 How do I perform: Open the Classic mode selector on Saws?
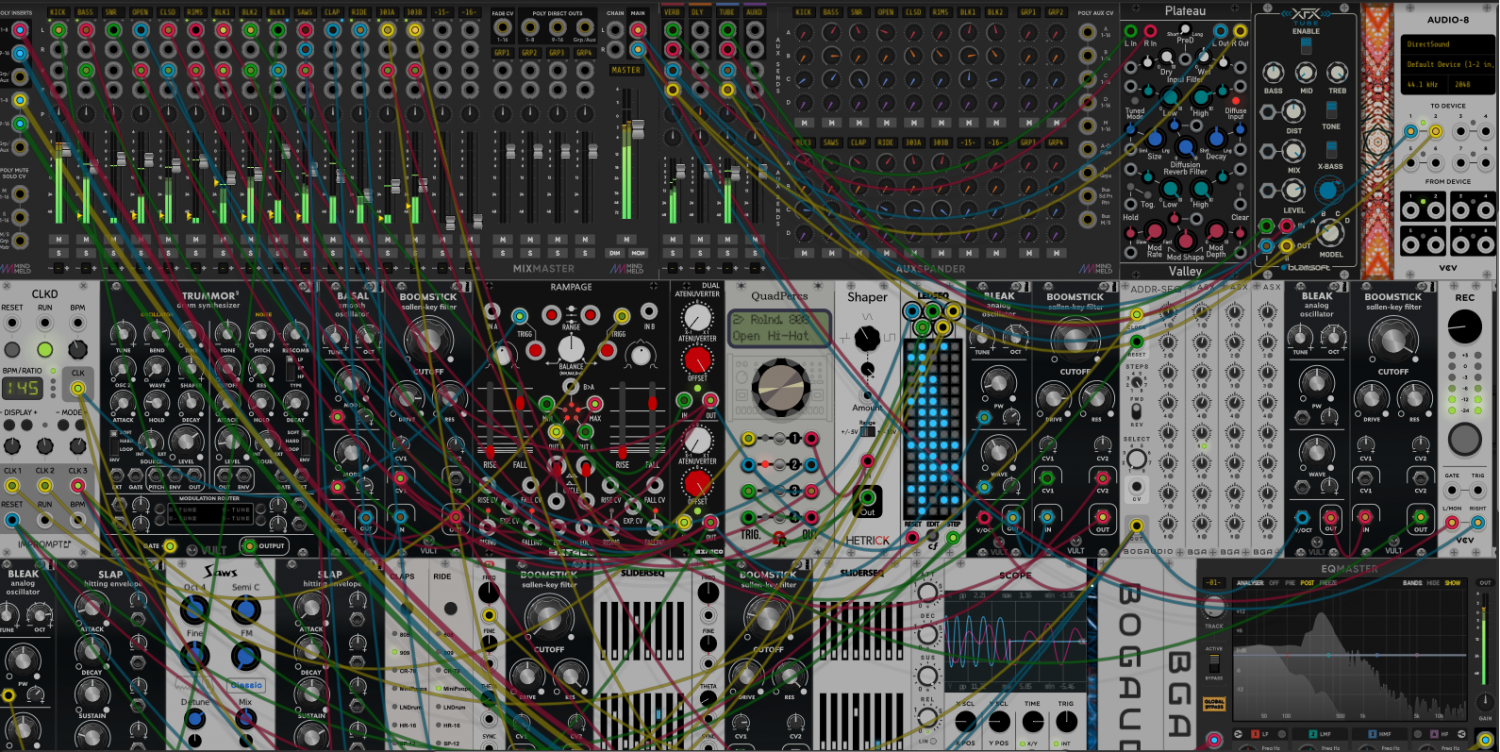click(x=245, y=685)
